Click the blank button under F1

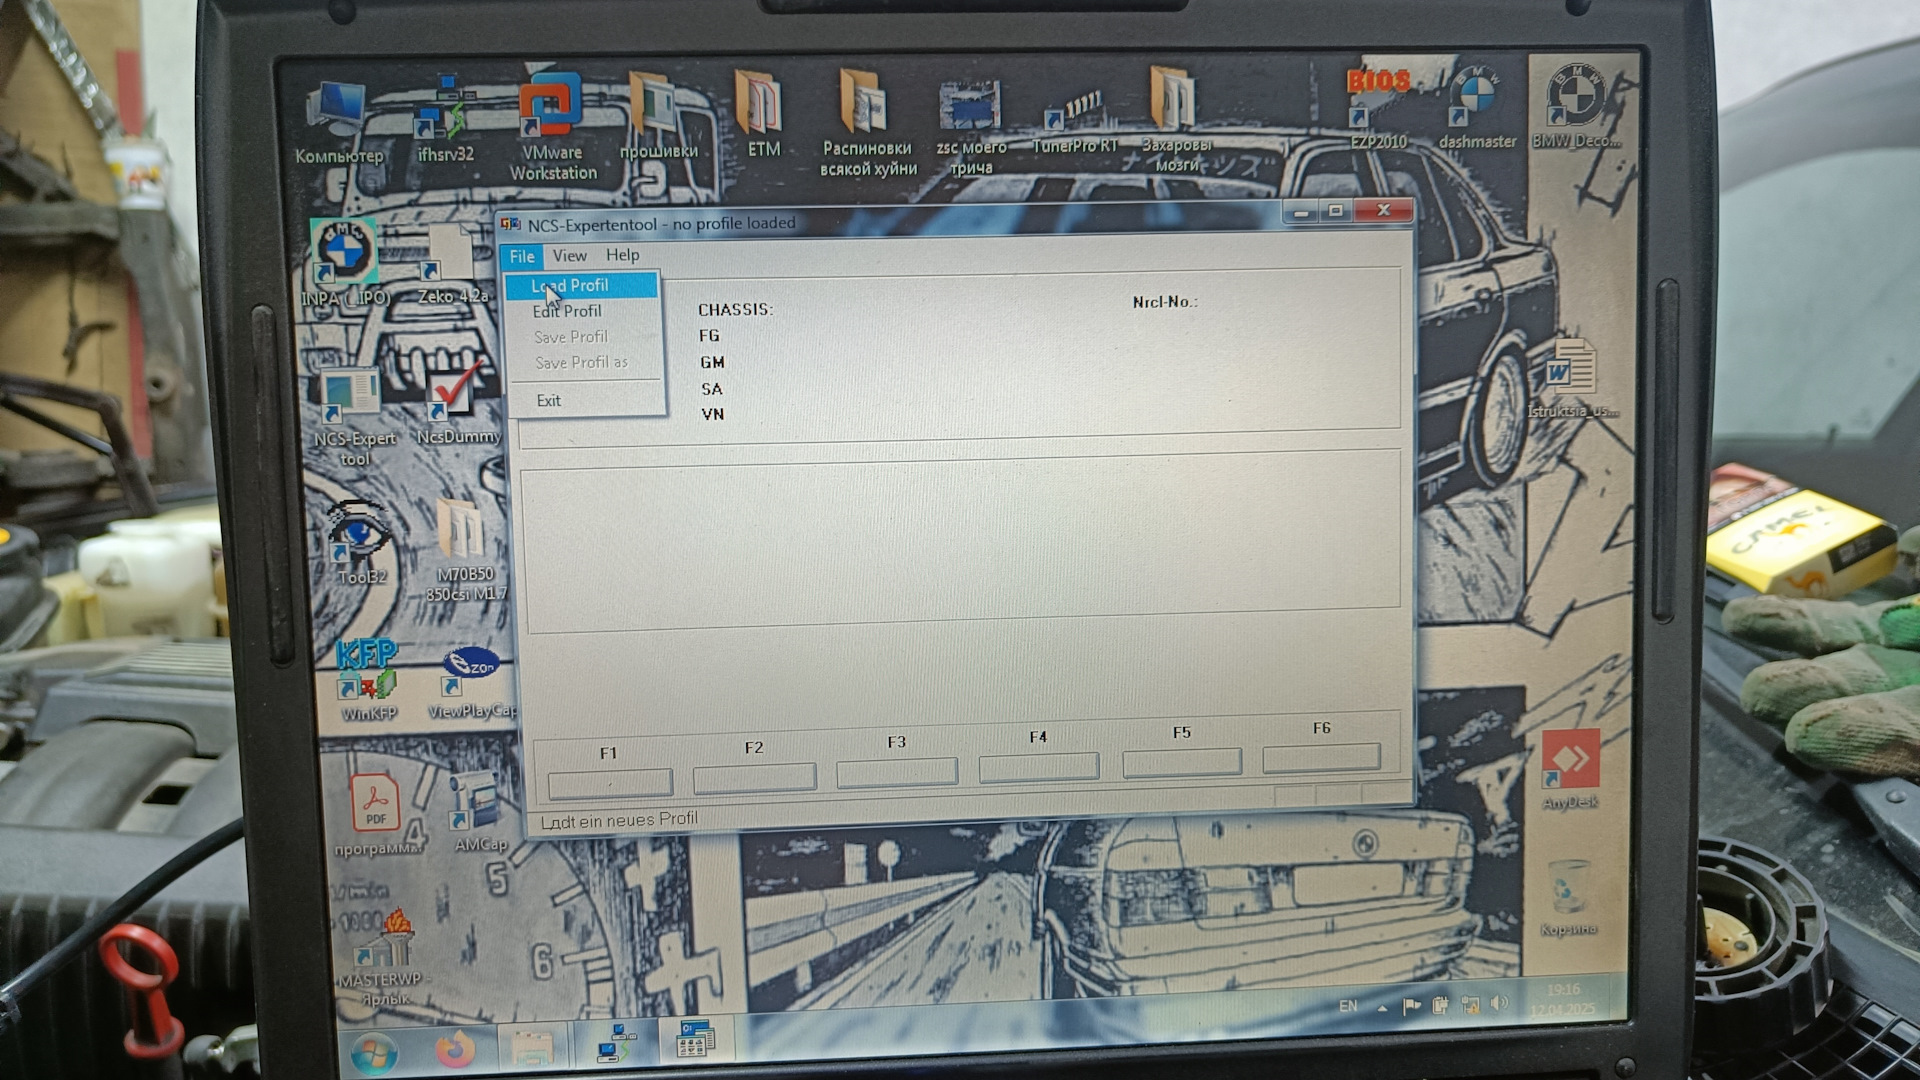[x=610, y=782]
